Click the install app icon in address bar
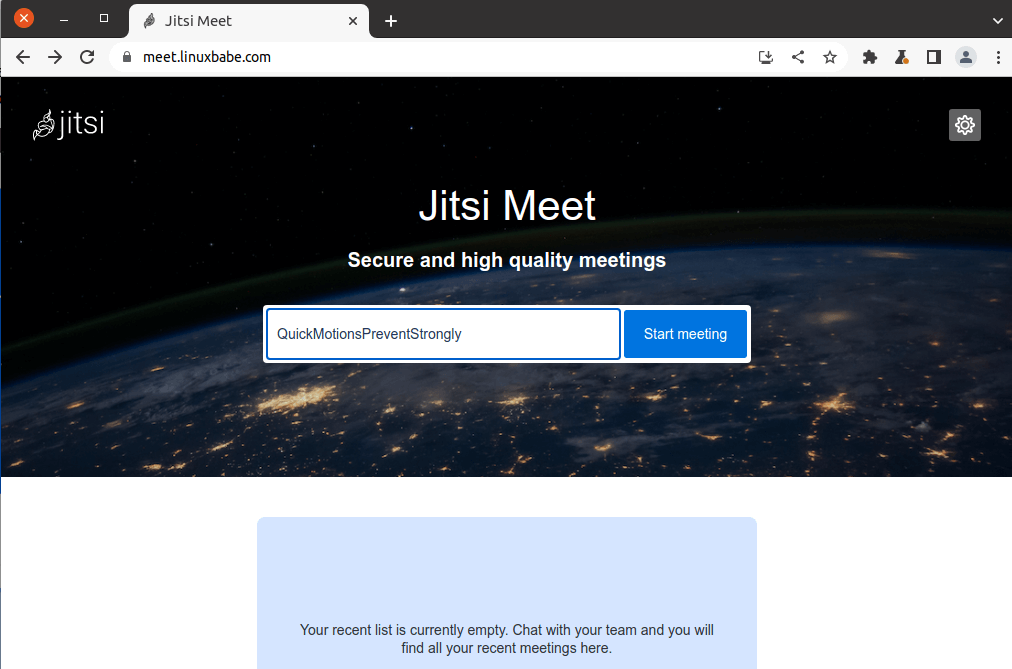This screenshot has height=669, width=1012. (x=765, y=57)
